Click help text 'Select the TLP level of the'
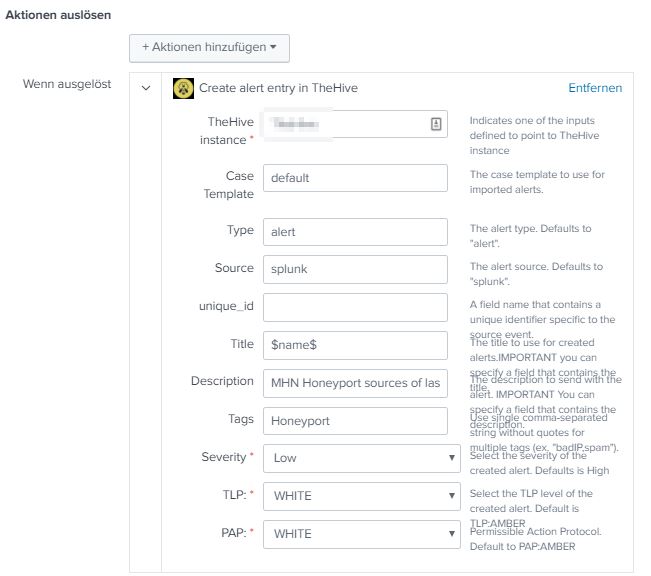Viewport: 651px width, 576px height. 531,493
